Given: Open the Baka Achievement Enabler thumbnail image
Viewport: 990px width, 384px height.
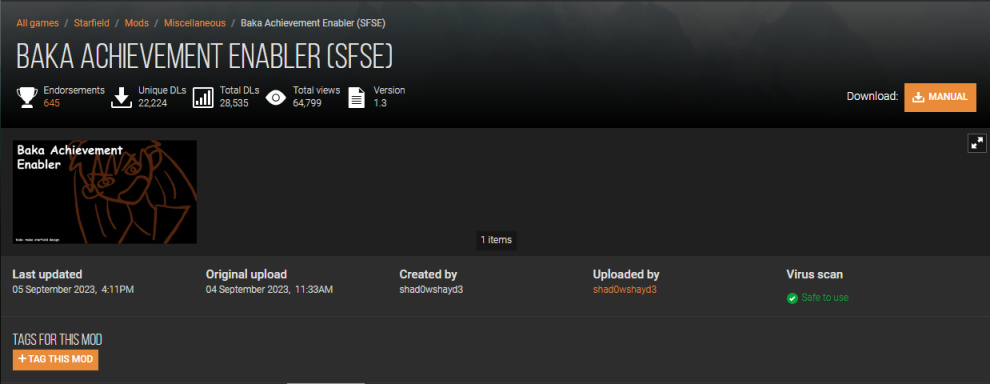Looking at the screenshot, I should [105, 192].
